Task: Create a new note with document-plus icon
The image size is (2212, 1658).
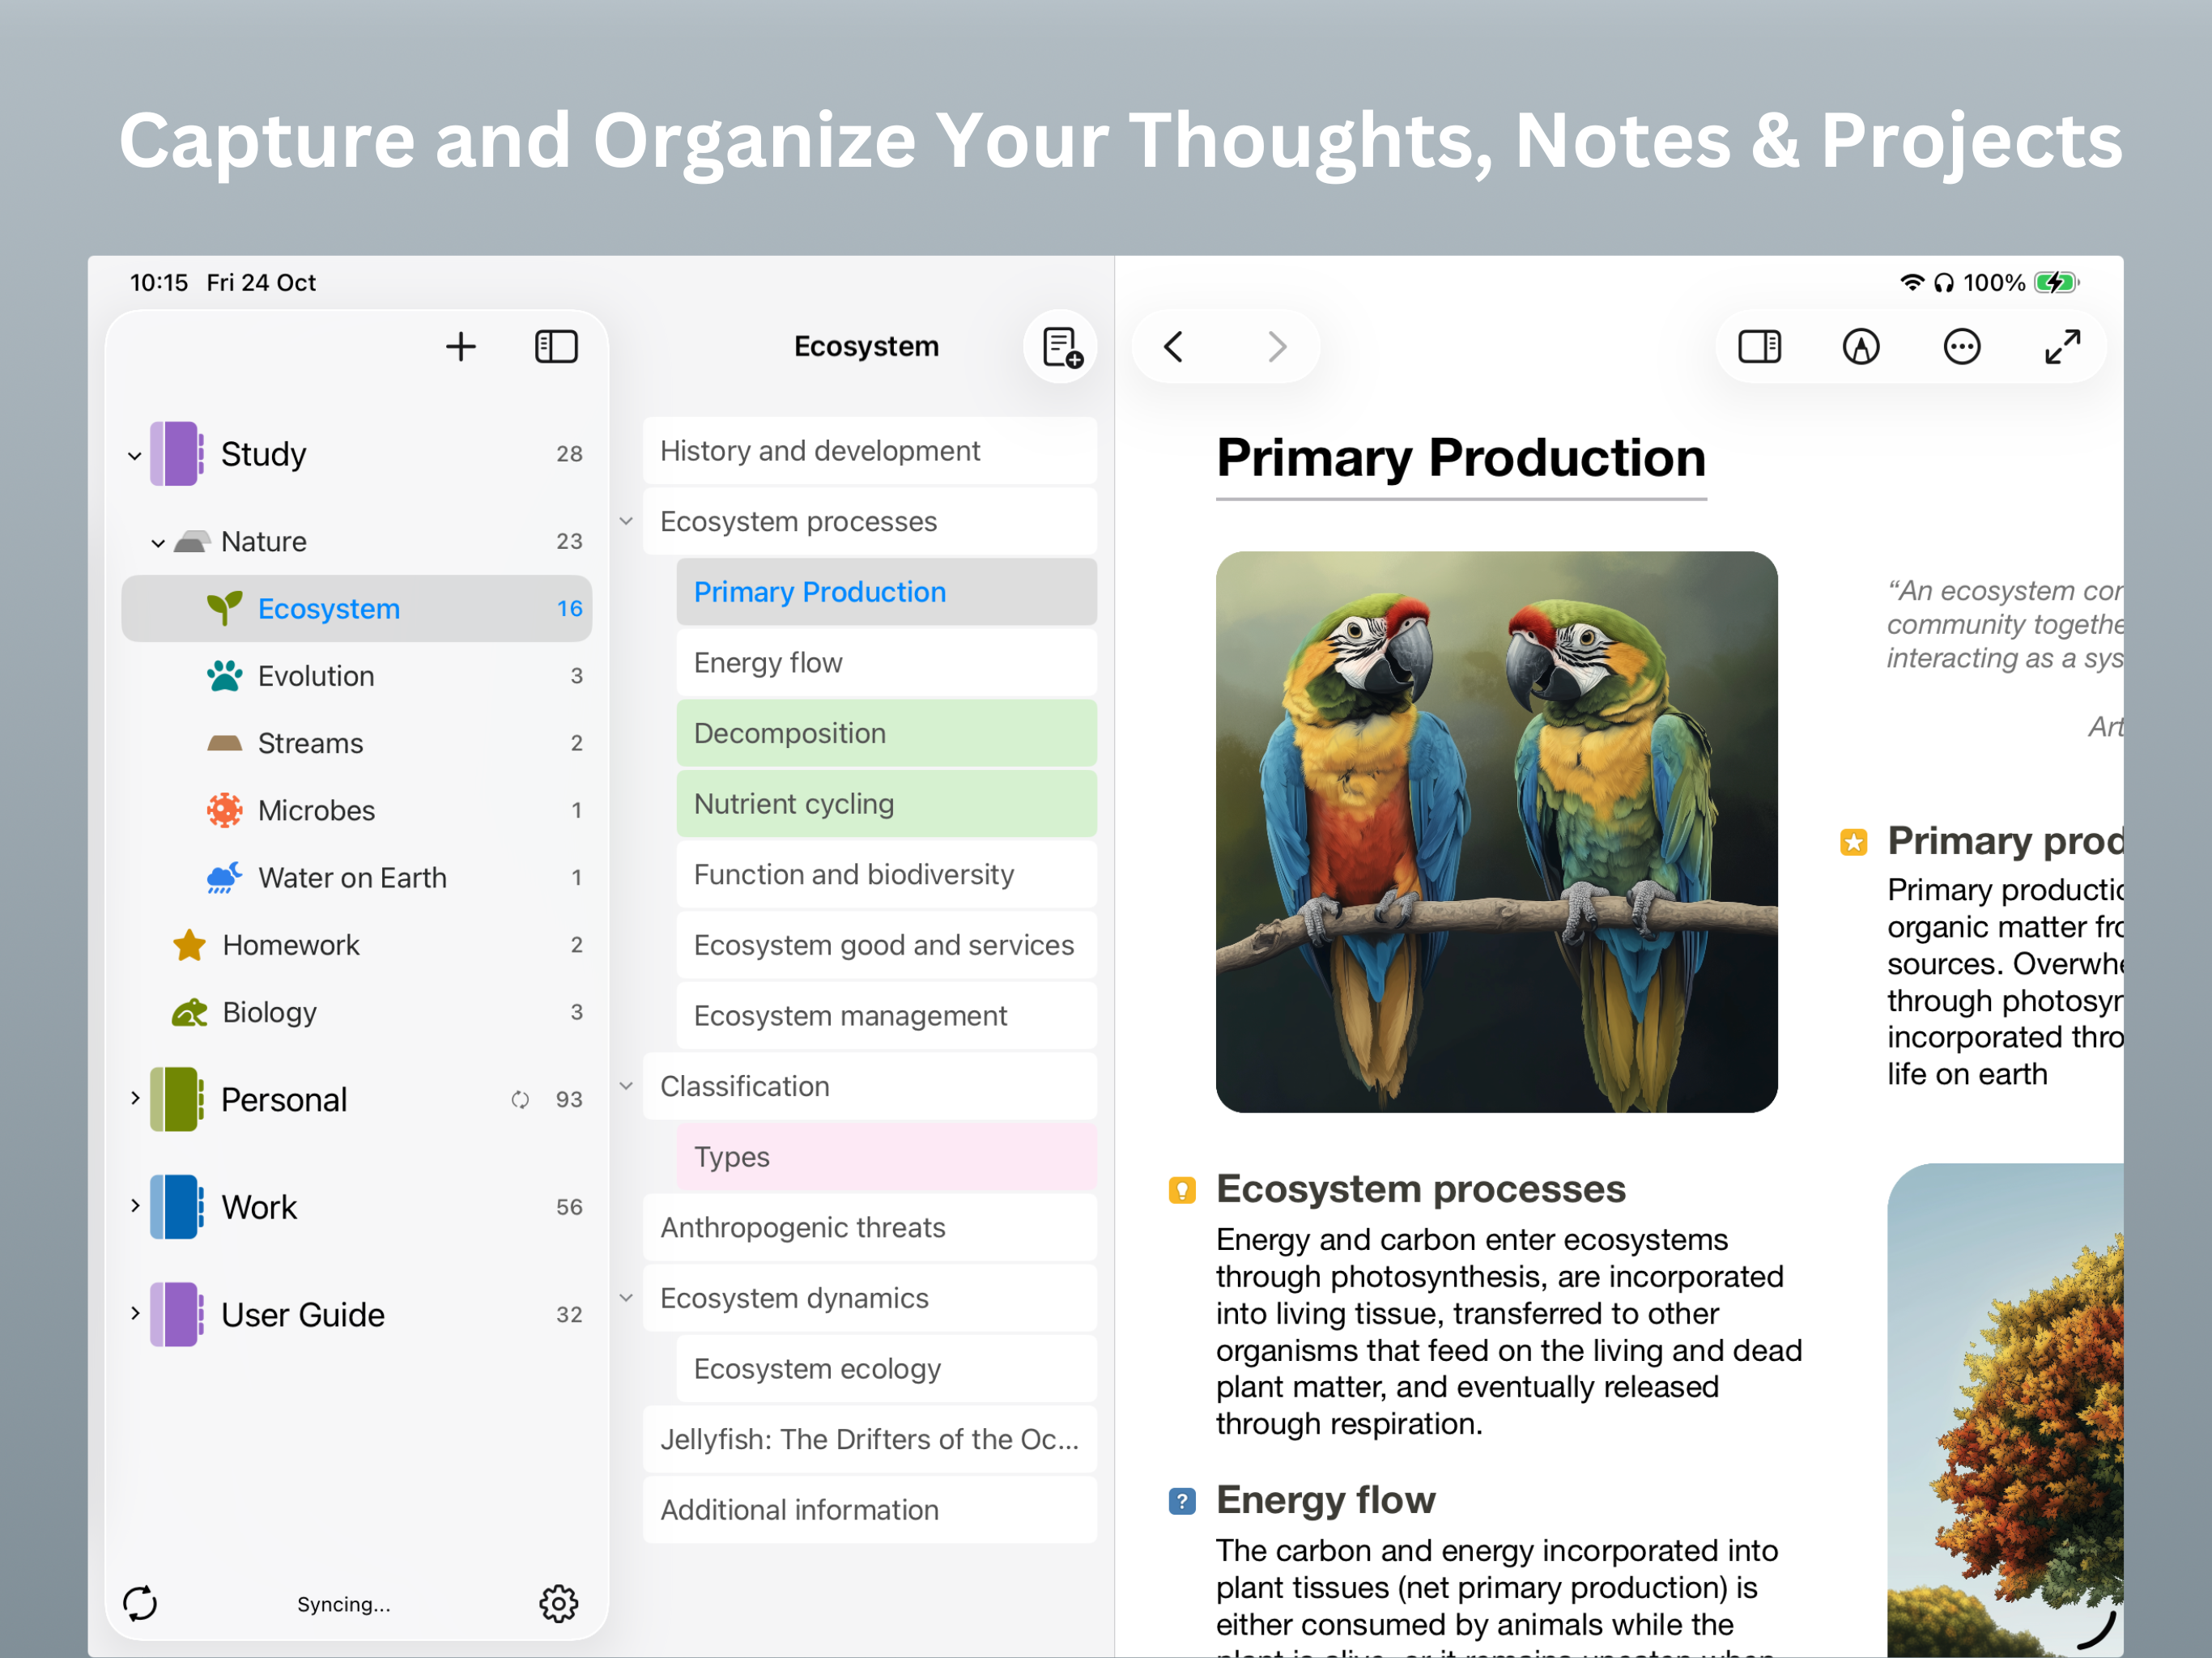Action: (1061, 347)
